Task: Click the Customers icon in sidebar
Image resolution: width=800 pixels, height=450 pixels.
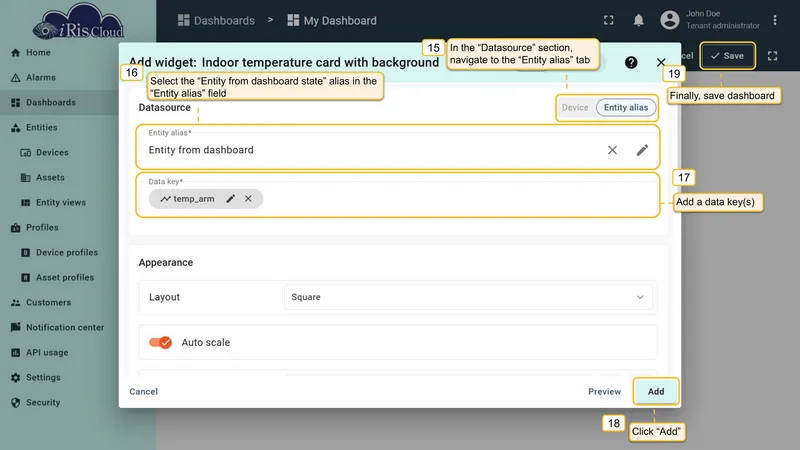Action: pyautogui.click(x=15, y=303)
